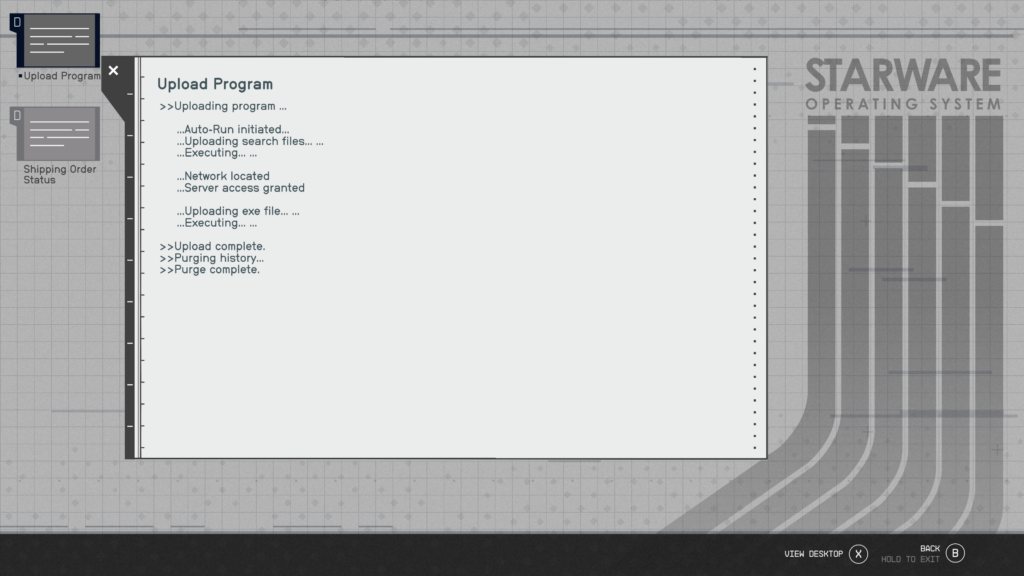This screenshot has height=576, width=1024.
Task: Click the 'VIEW DESKTOP' prompt text
Action: [813, 554]
